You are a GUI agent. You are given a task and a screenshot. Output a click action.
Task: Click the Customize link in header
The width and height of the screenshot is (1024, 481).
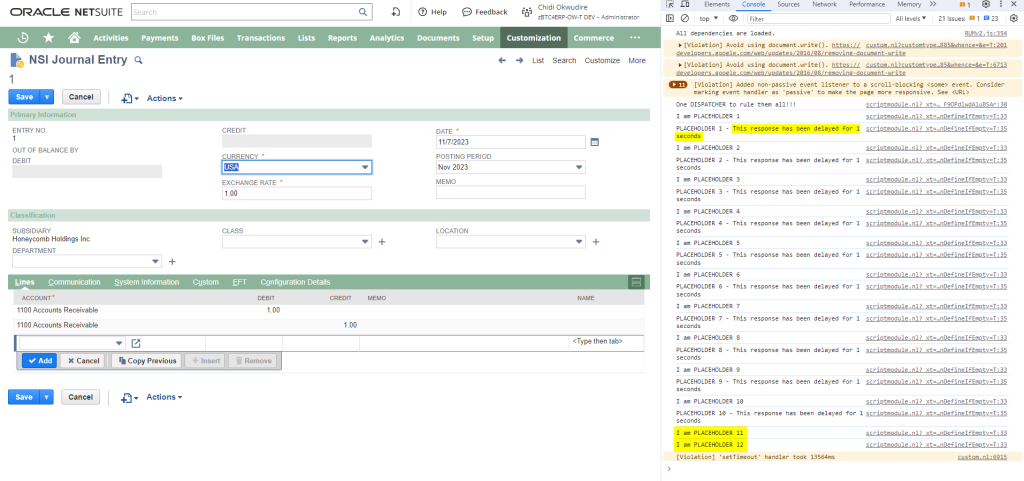(x=602, y=61)
